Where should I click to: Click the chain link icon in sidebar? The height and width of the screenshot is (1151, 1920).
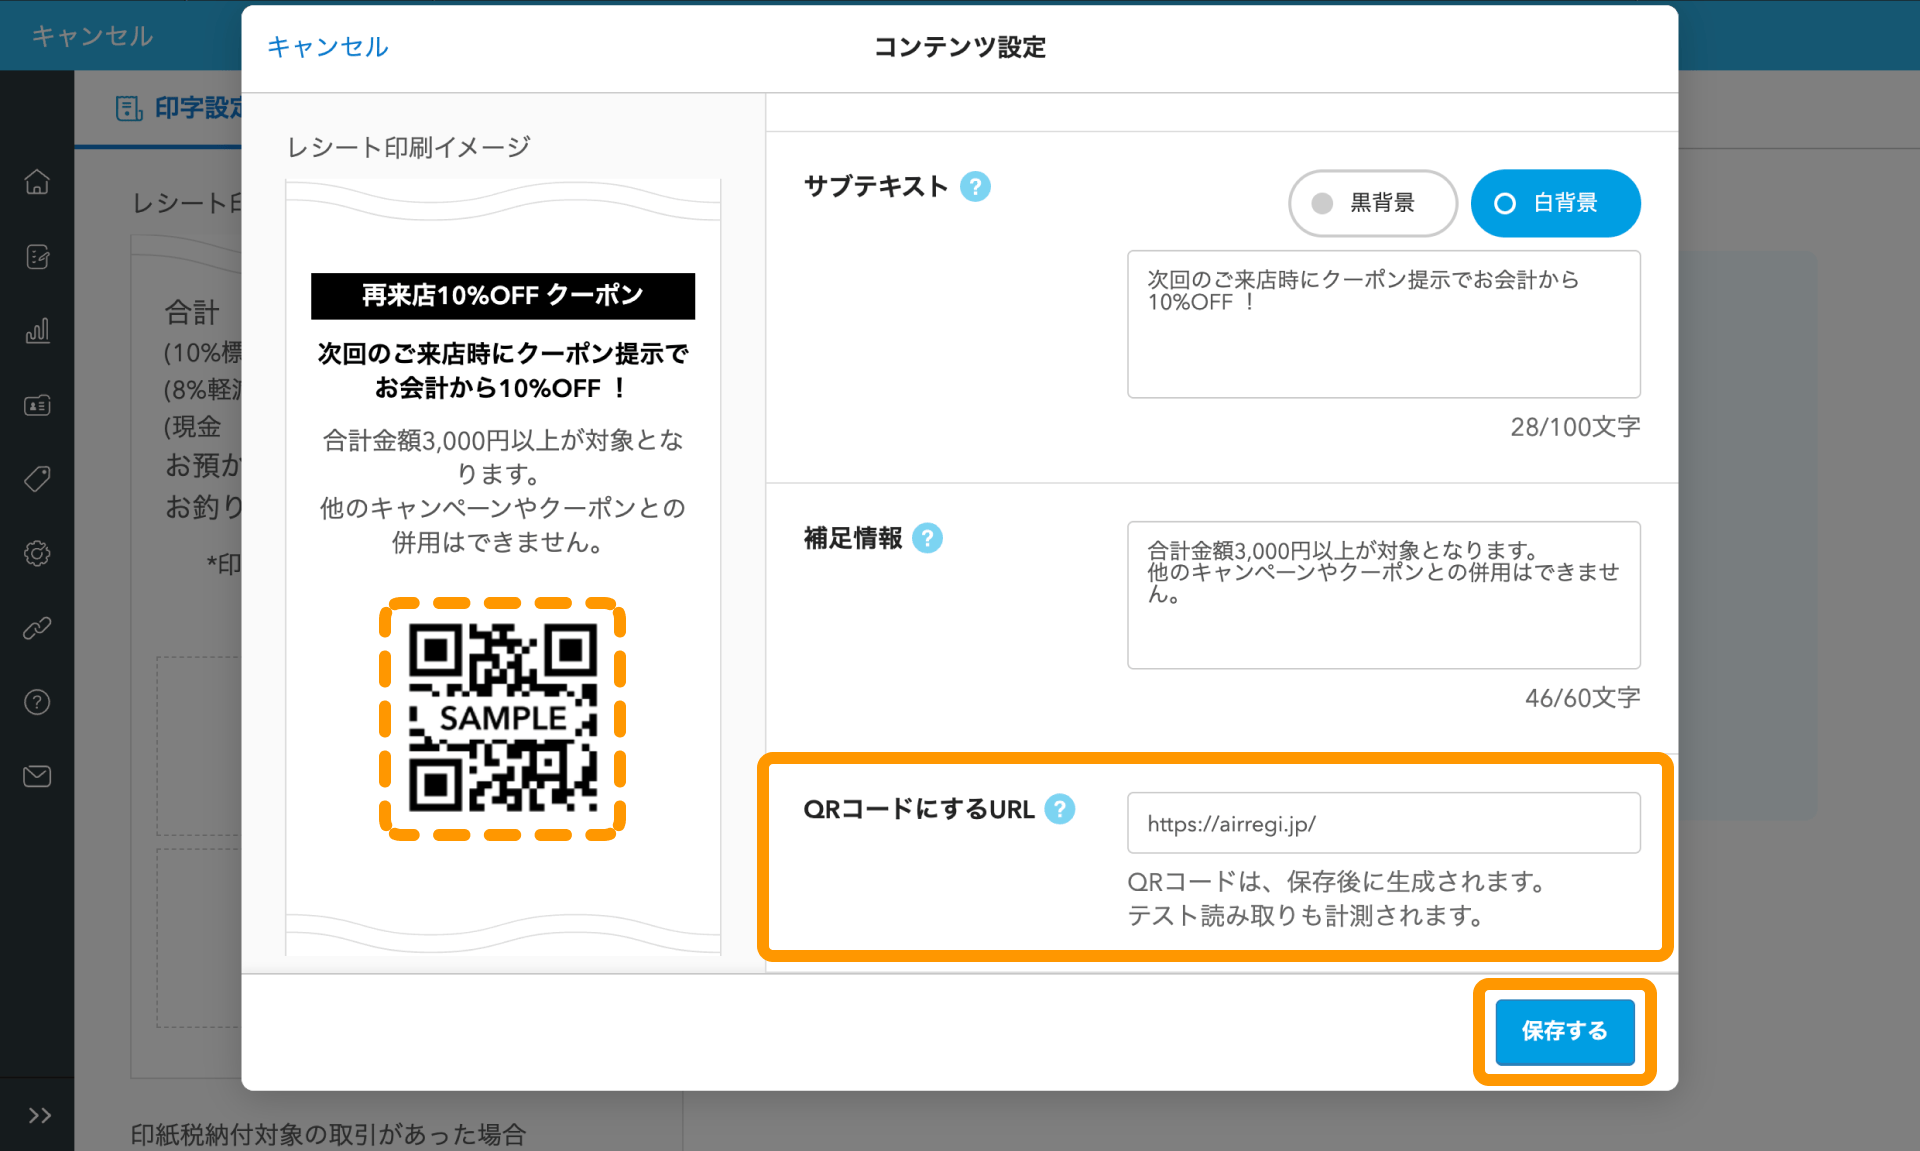tap(37, 628)
